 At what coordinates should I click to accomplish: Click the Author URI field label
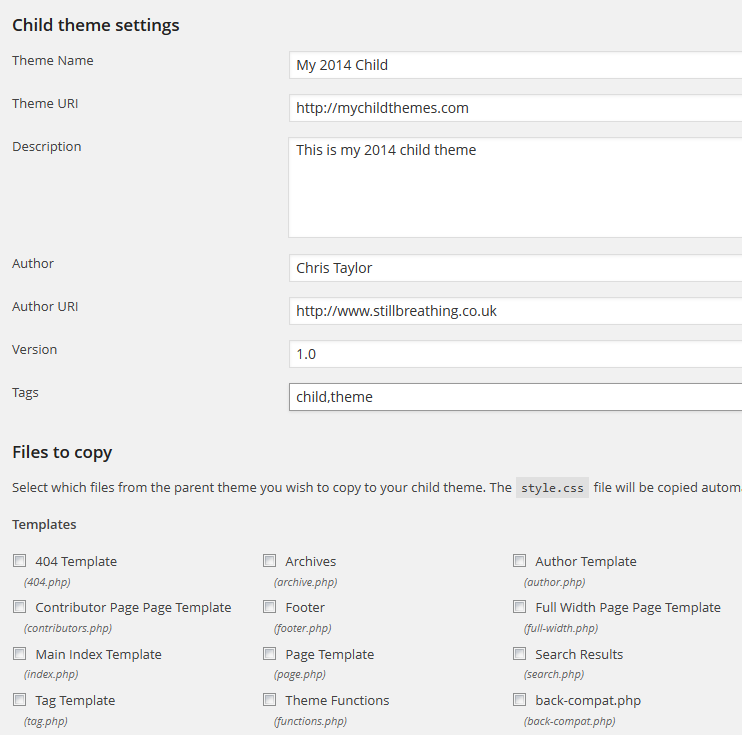pos(45,307)
